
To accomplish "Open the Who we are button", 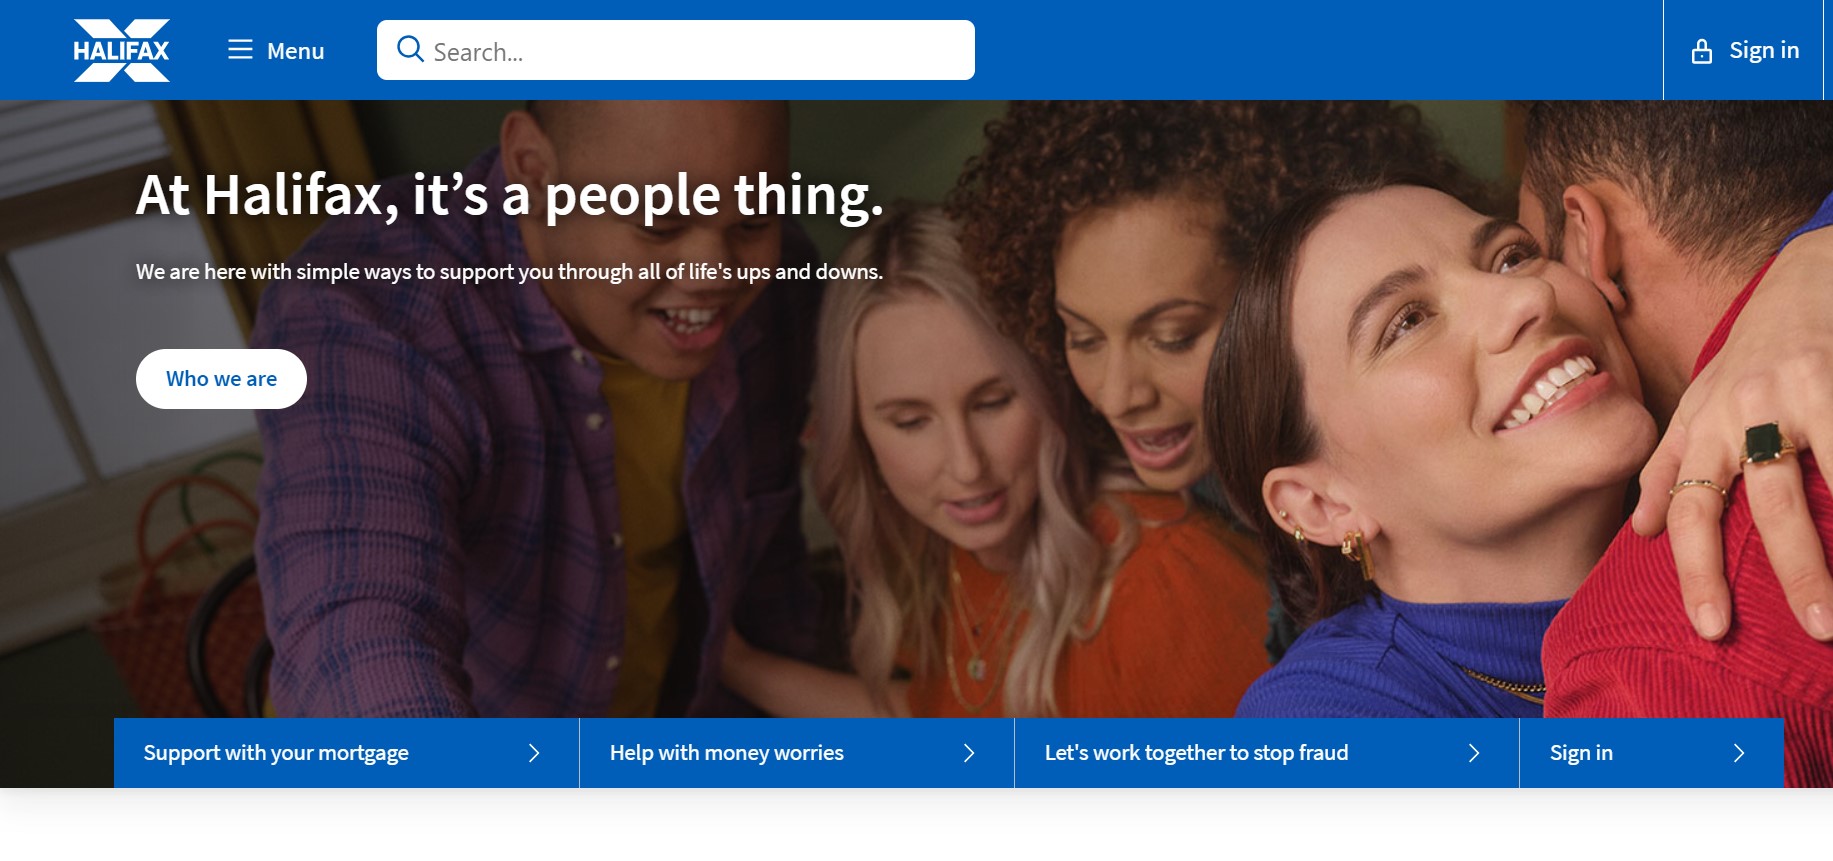I will (x=221, y=379).
